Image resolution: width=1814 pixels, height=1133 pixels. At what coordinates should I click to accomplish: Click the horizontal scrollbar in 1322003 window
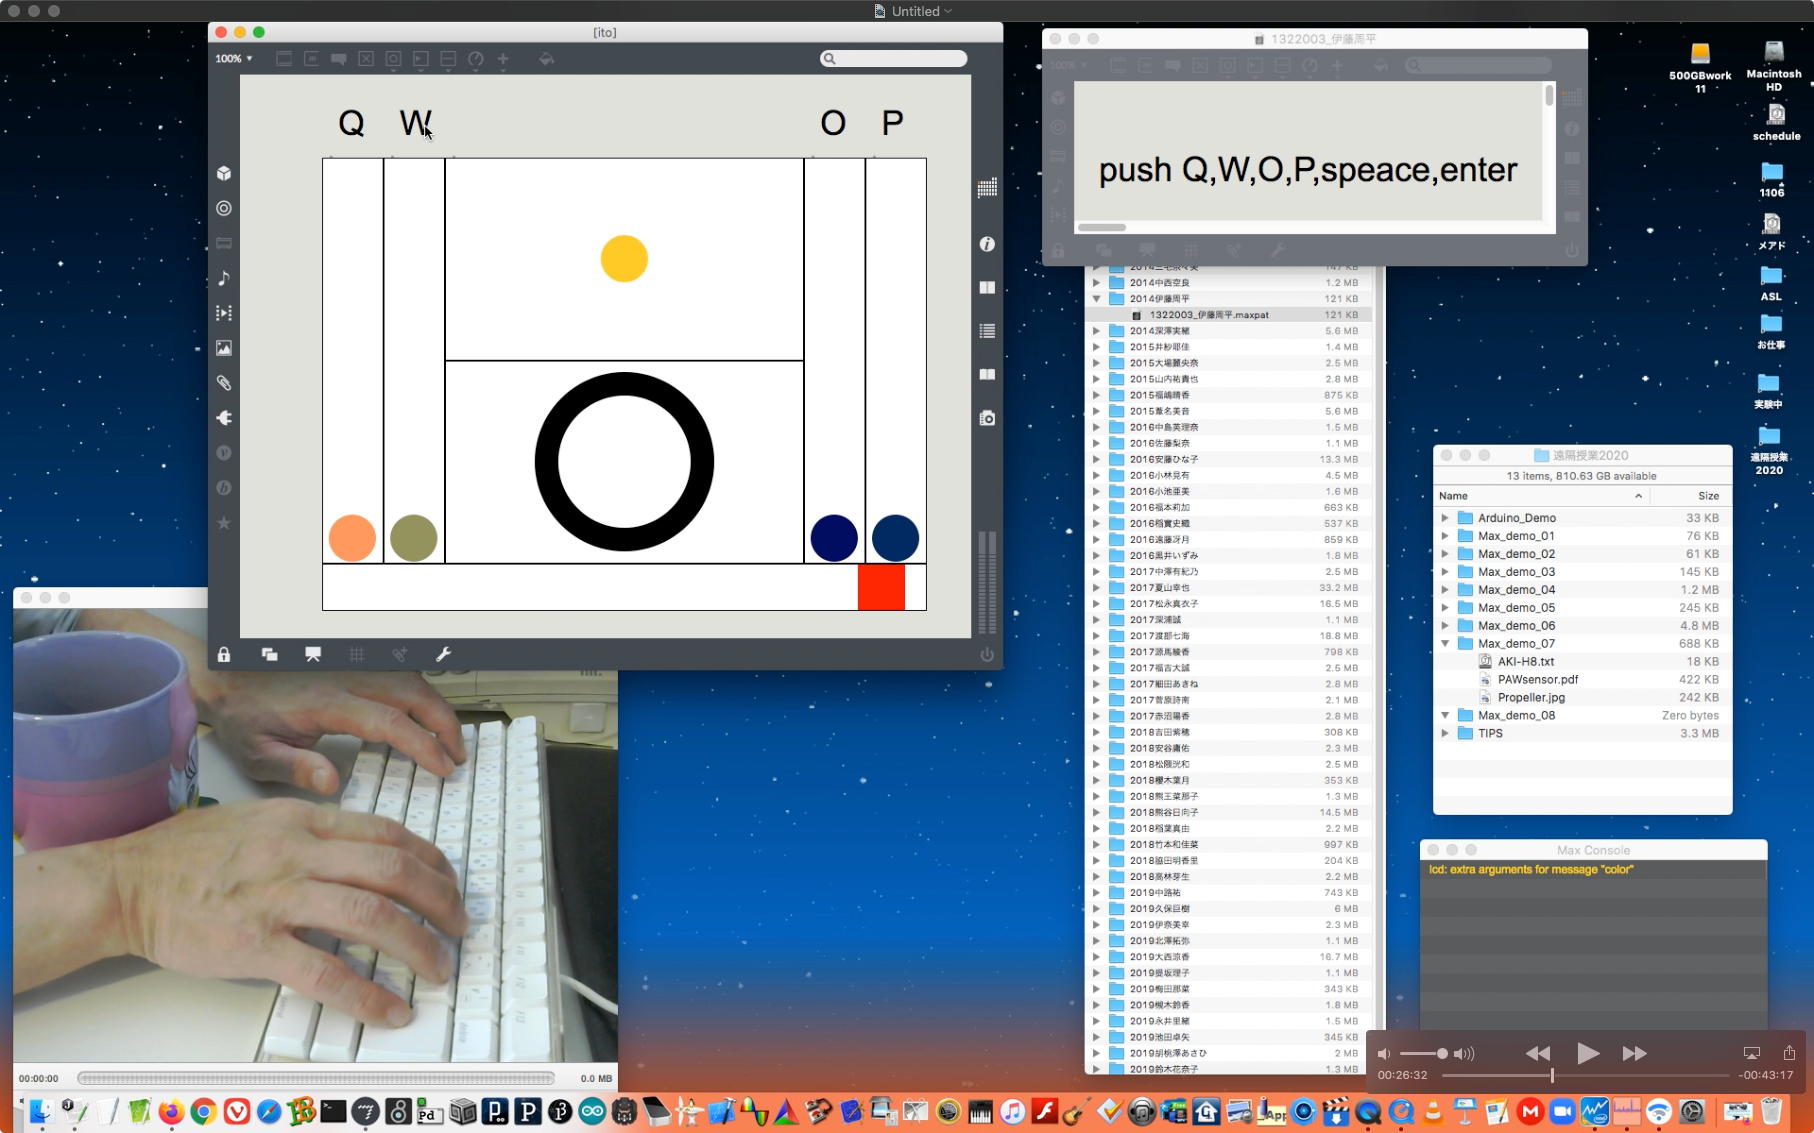[x=1102, y=227]
